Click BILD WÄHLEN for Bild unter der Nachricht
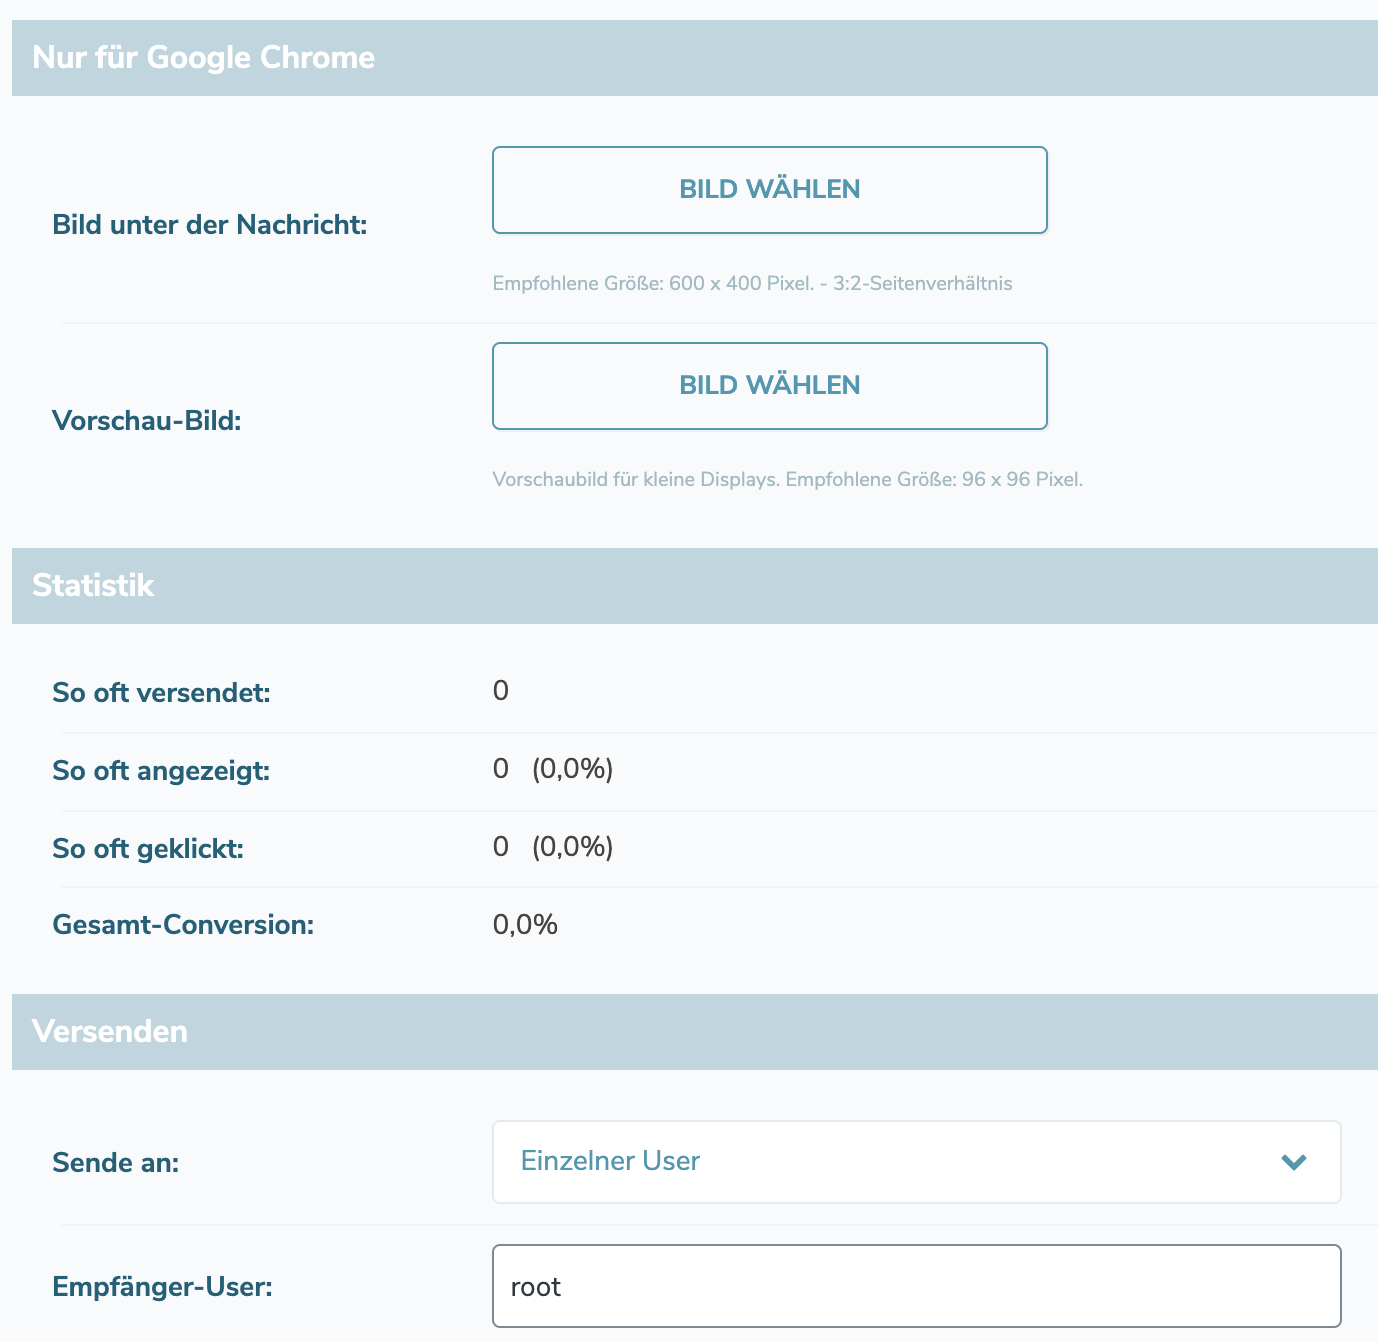 (x=769, y=190)
